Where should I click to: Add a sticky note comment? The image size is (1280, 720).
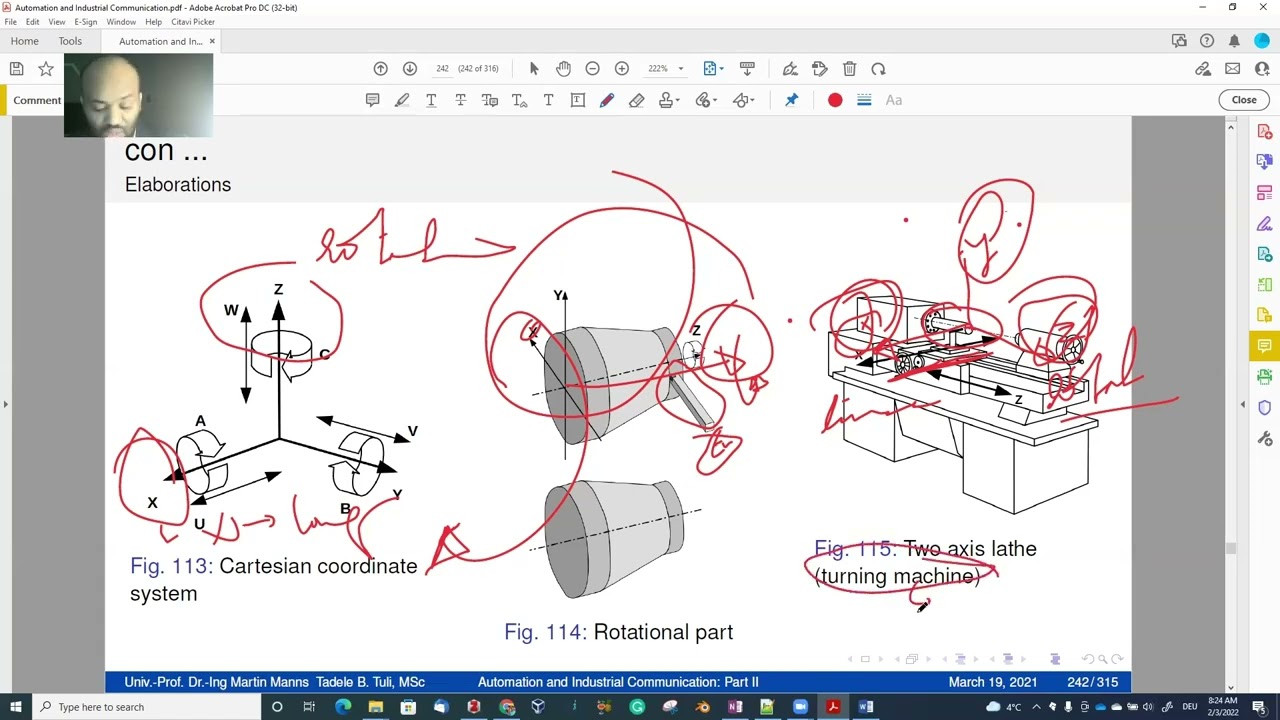[x=372, y=100]
